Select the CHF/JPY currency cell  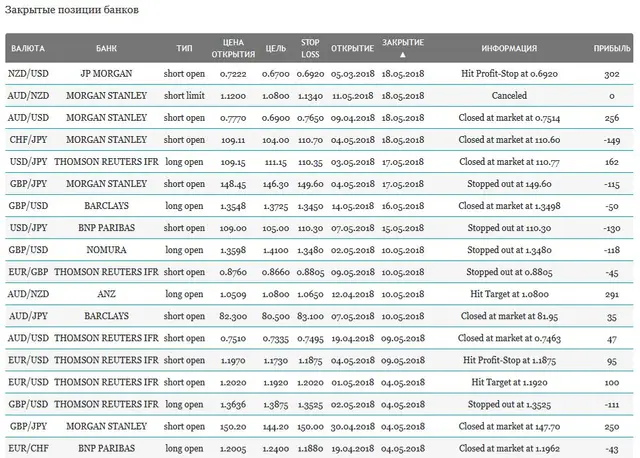(28, 140)
